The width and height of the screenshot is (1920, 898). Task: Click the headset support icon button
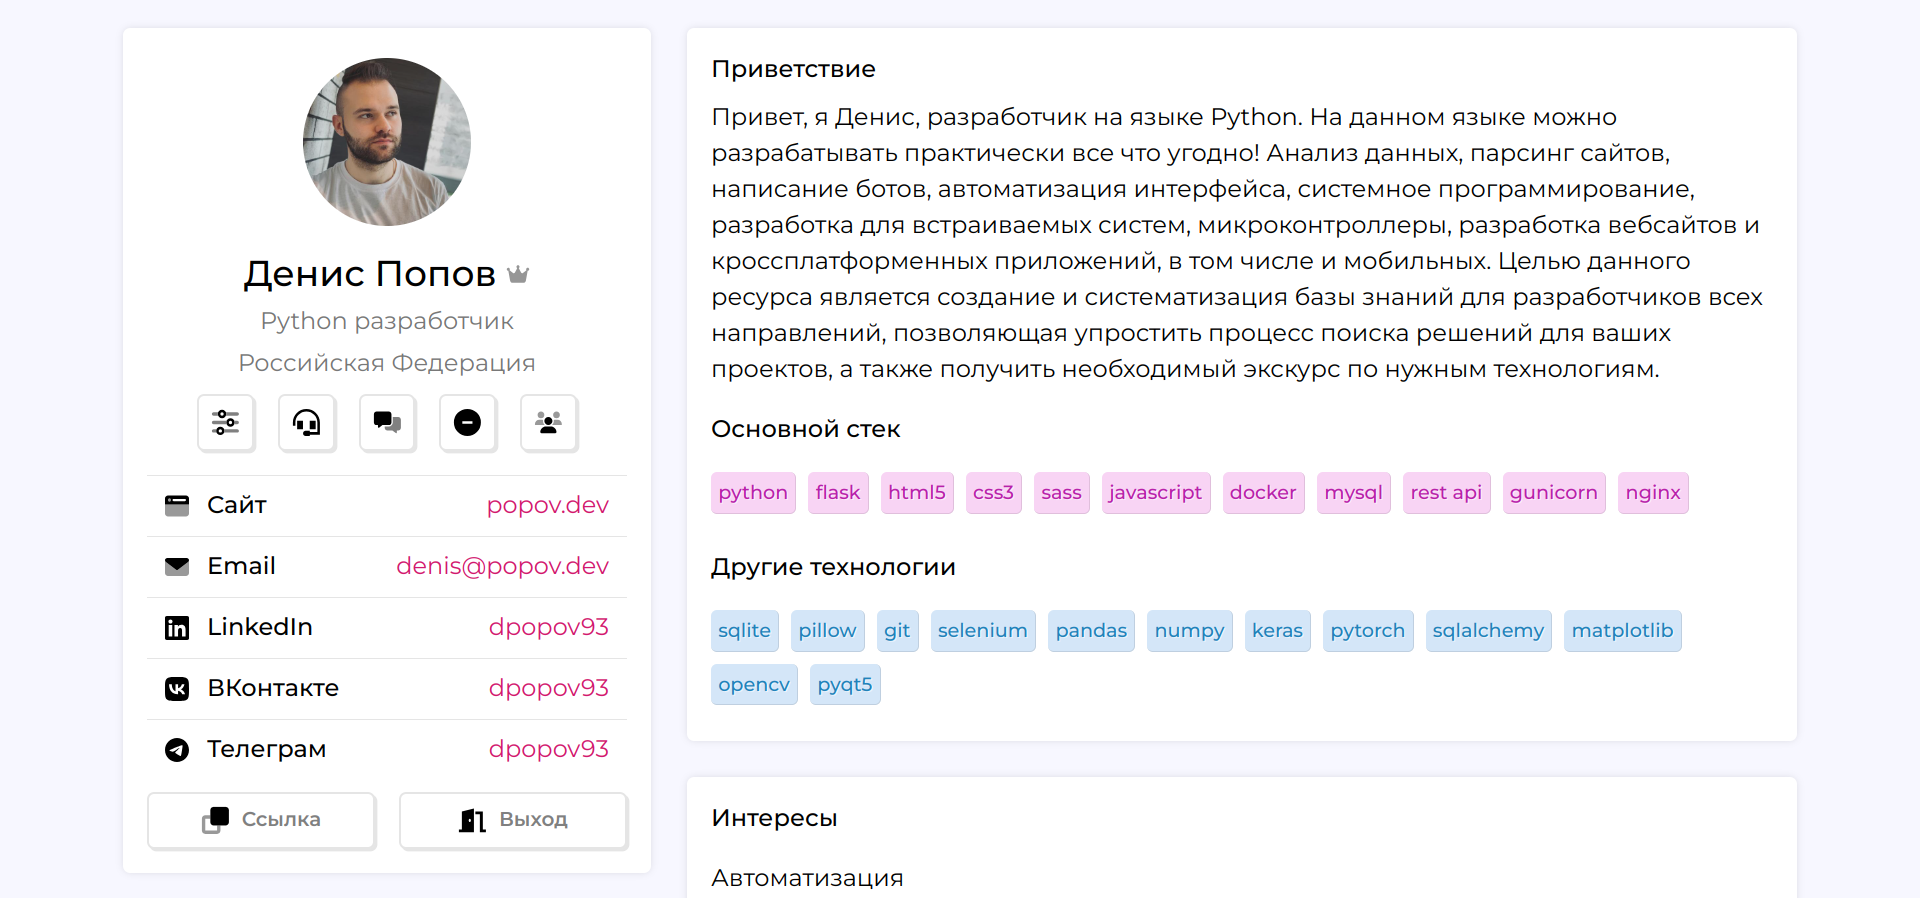click(x=307, y=423)
